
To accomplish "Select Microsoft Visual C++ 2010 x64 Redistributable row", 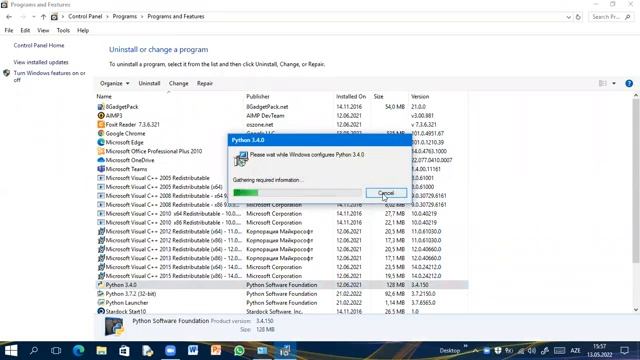I will pyautogui.click(x=282, y=213).
